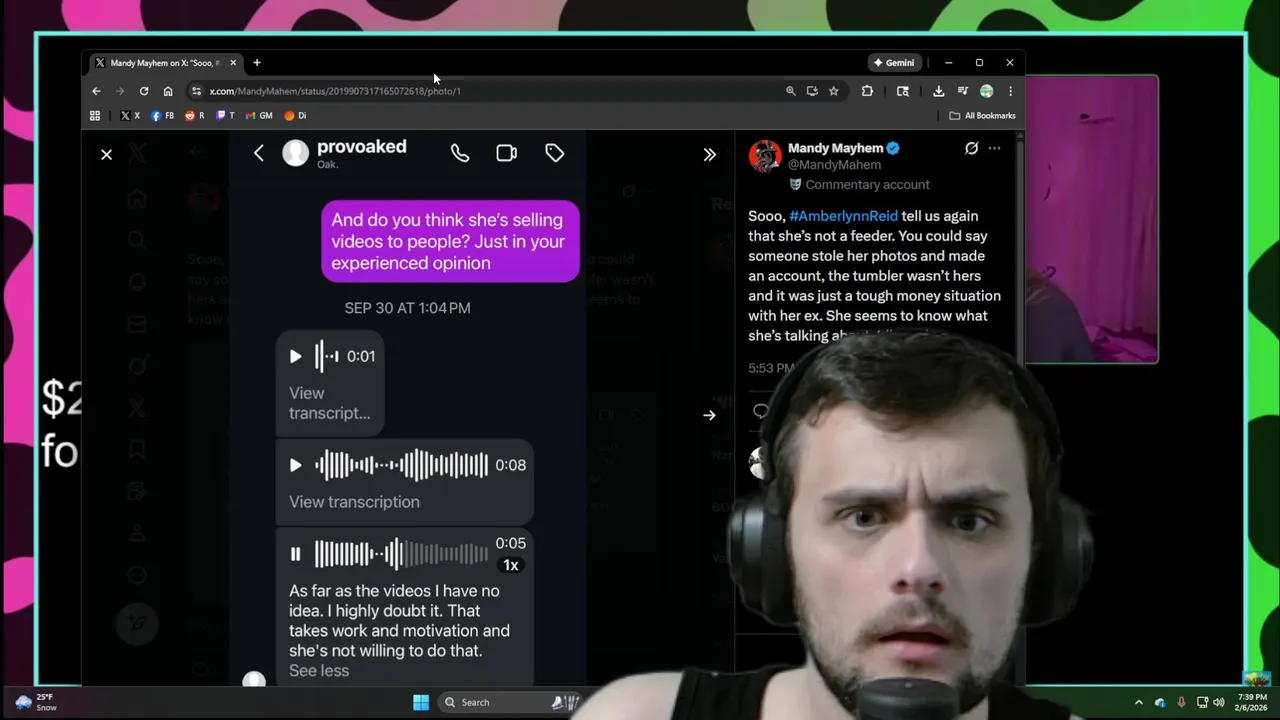This screenshot has width=1280, height=720.
Task: Reload the page with the refresh icon
Action: tap(144, 91)
